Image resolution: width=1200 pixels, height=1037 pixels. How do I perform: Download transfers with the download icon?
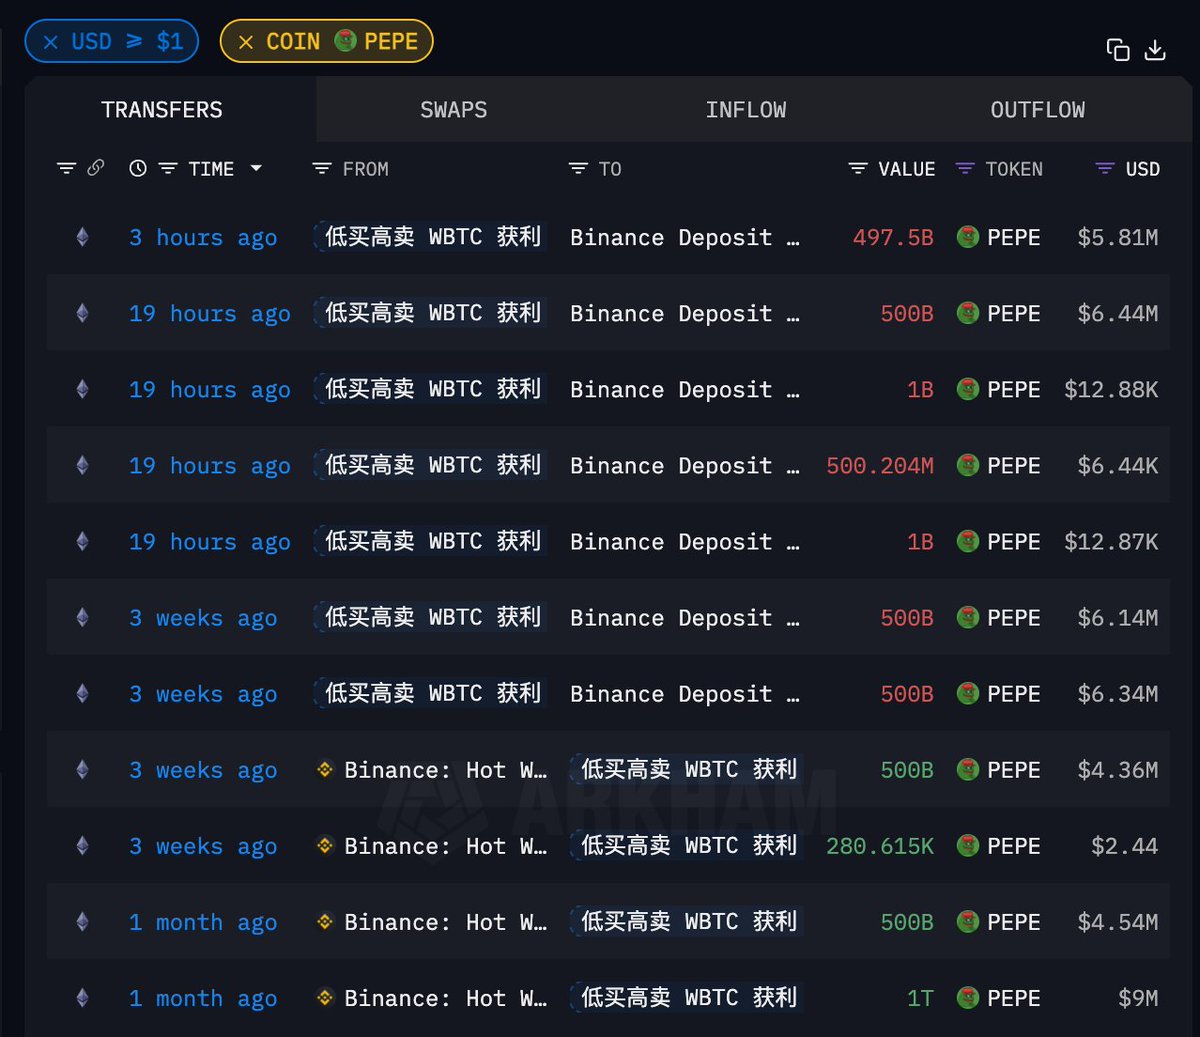[x=1155, y=50]
